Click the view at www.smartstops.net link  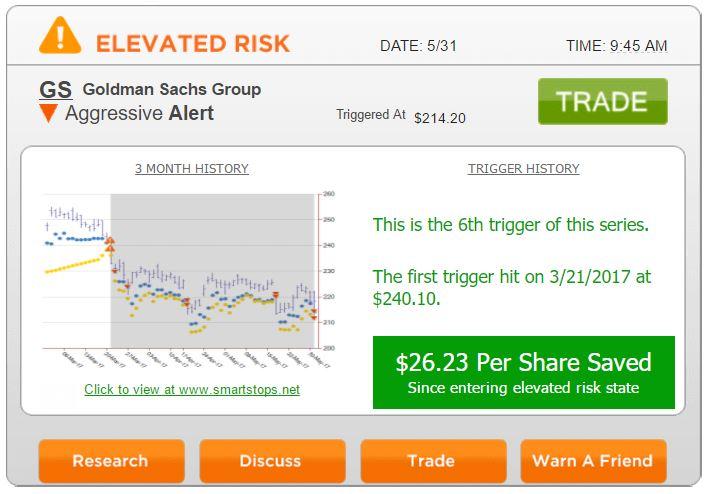[192, 389]
